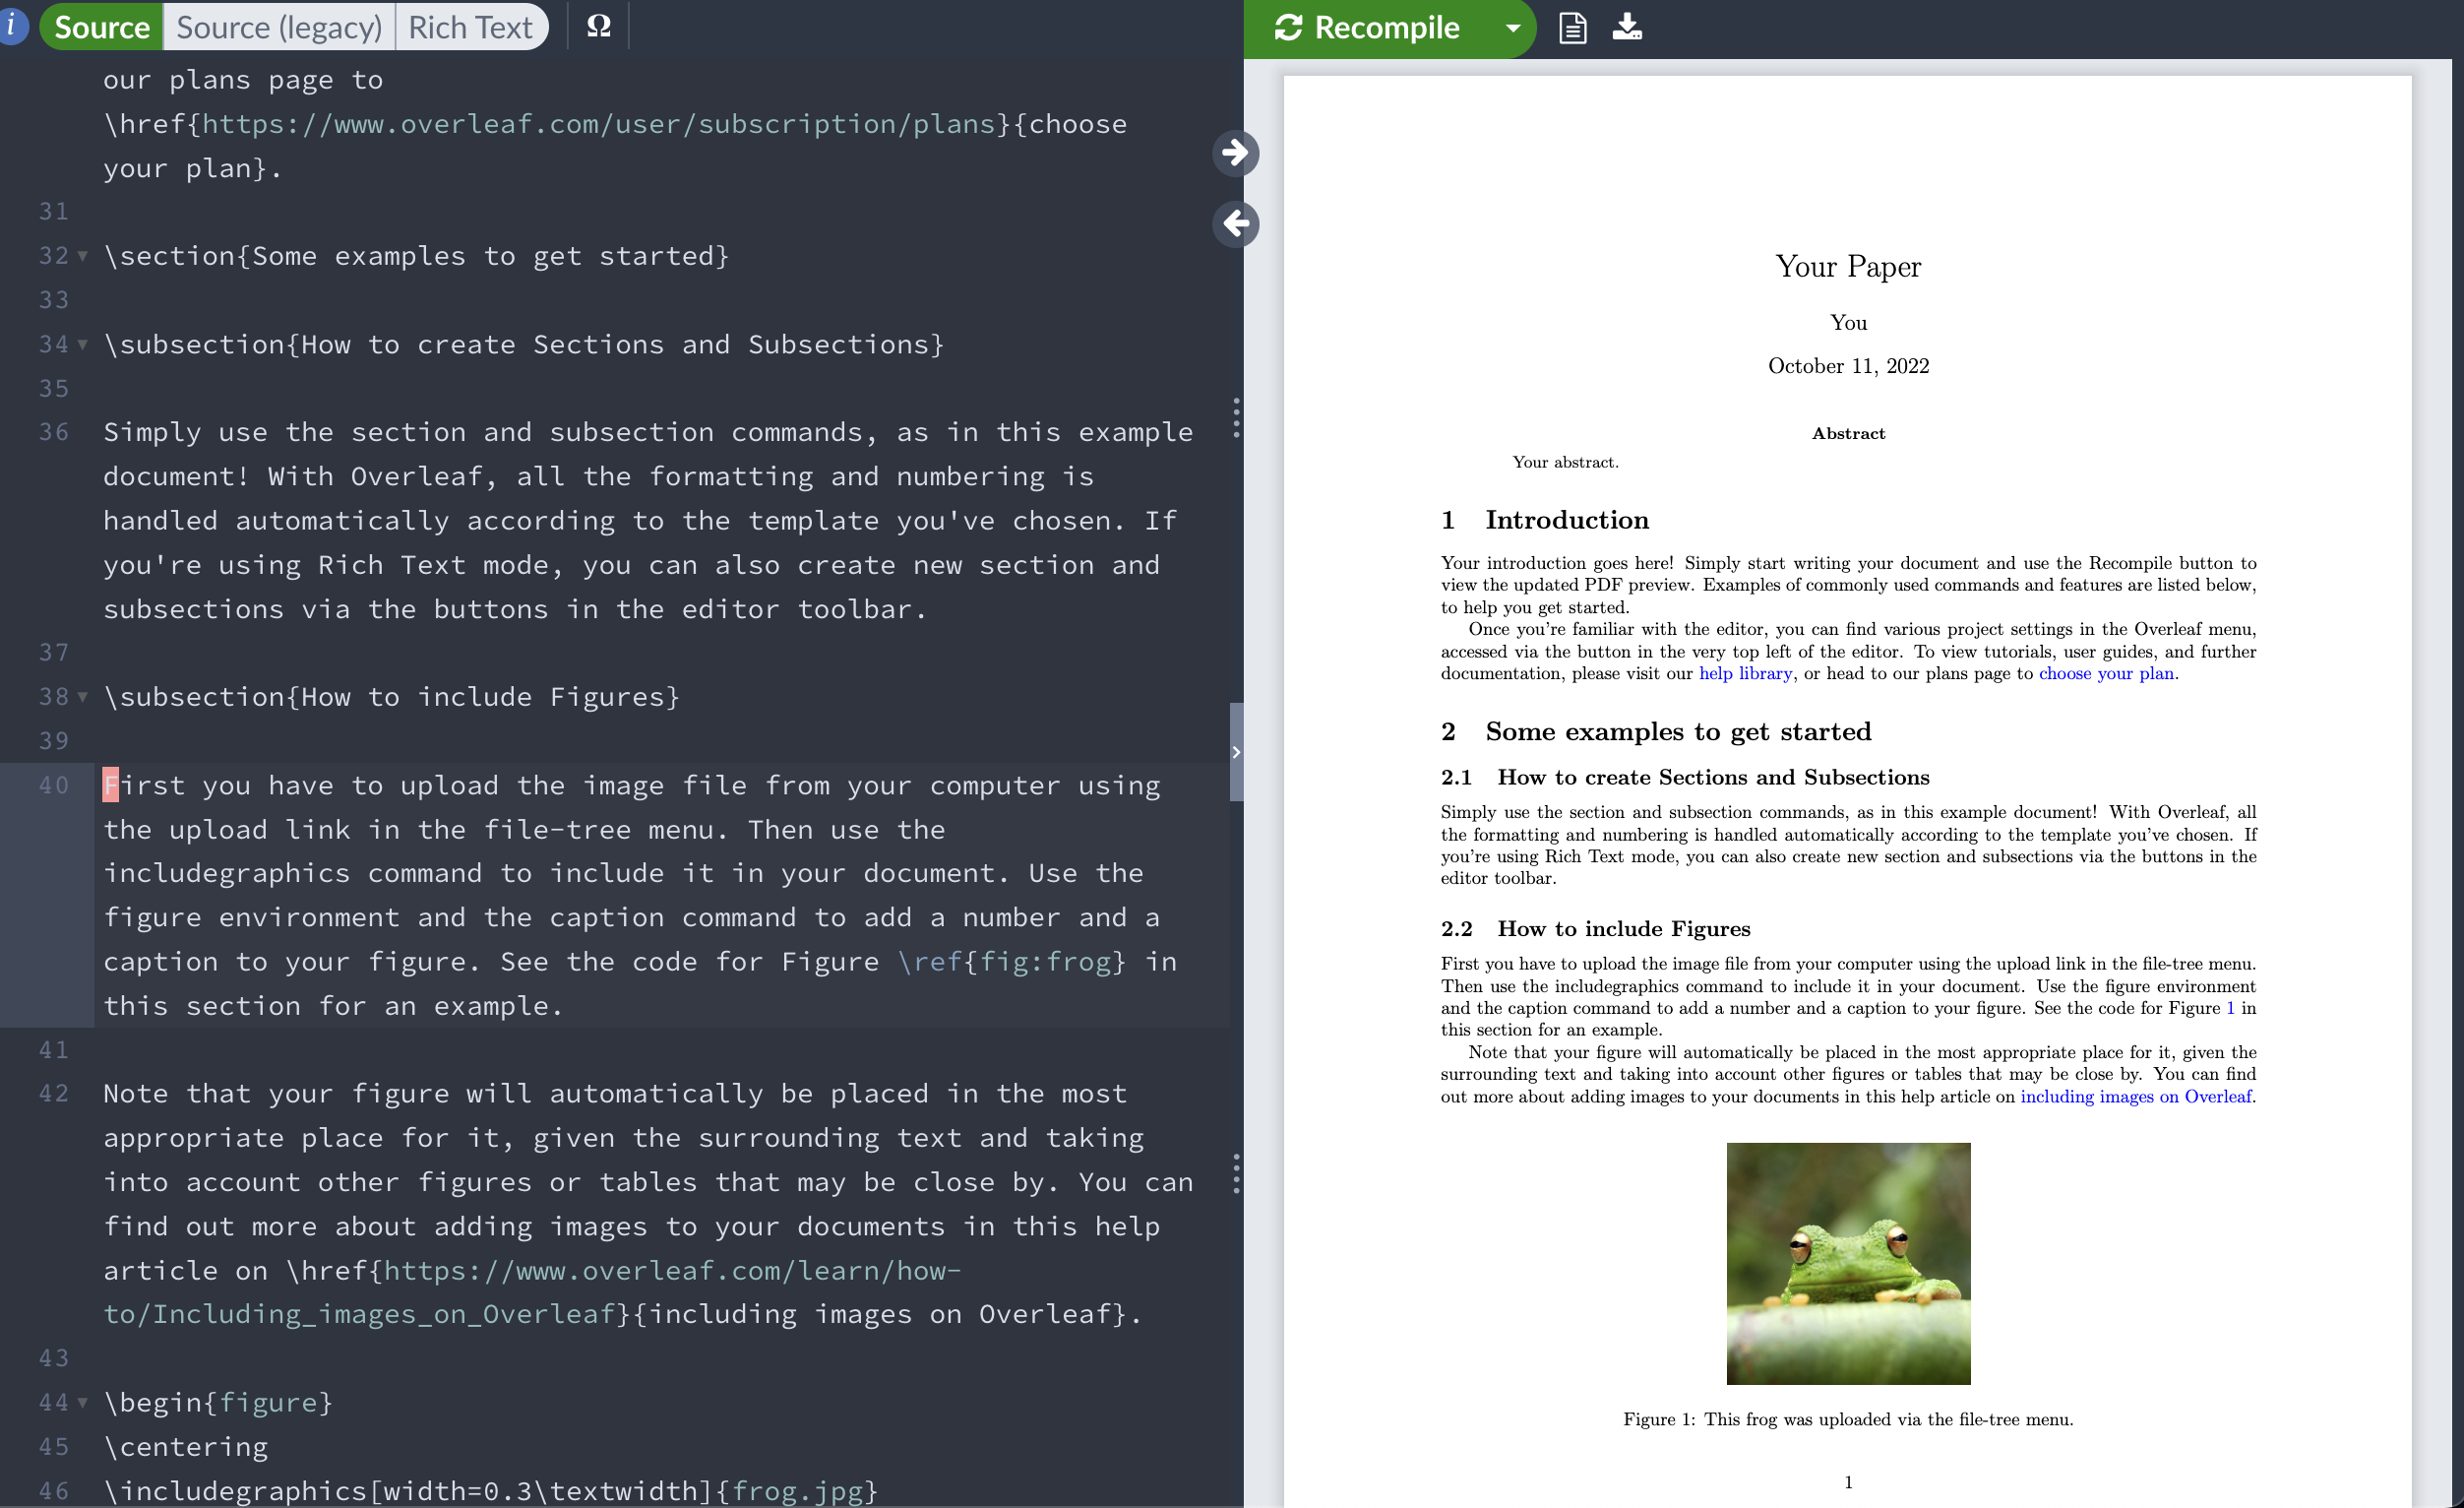This screenshot has width=2464, height=1508.
Task: Click the 'help library' link in PDF
Action: pos(1745,674)
